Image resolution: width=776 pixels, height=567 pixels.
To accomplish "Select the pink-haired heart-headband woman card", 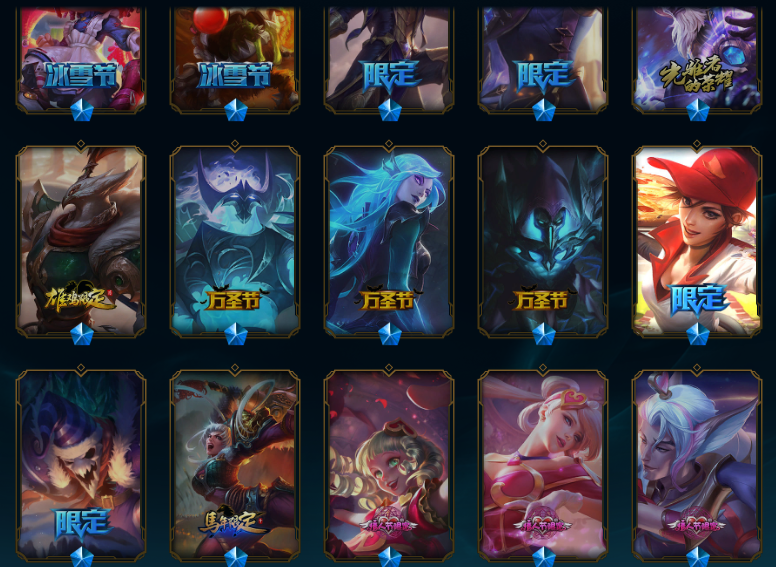I will point(543,465).
